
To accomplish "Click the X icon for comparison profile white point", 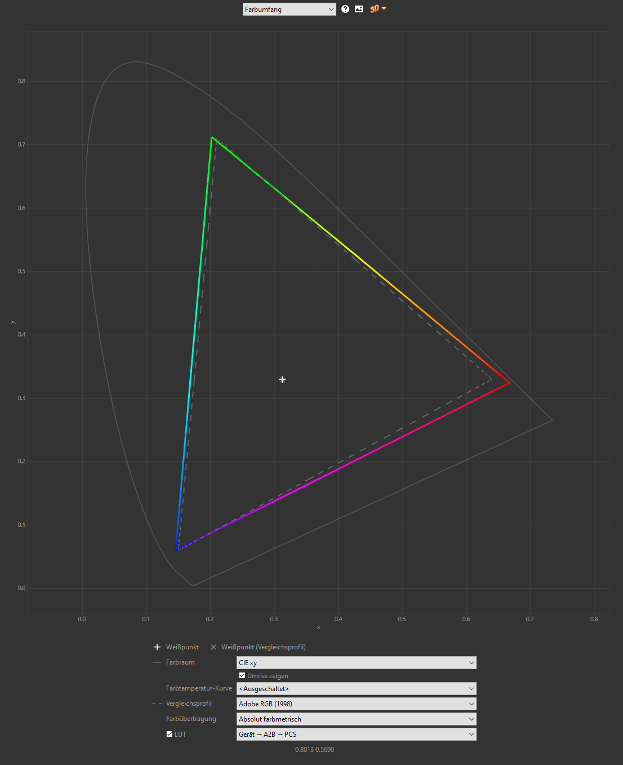I will point(212,647).
